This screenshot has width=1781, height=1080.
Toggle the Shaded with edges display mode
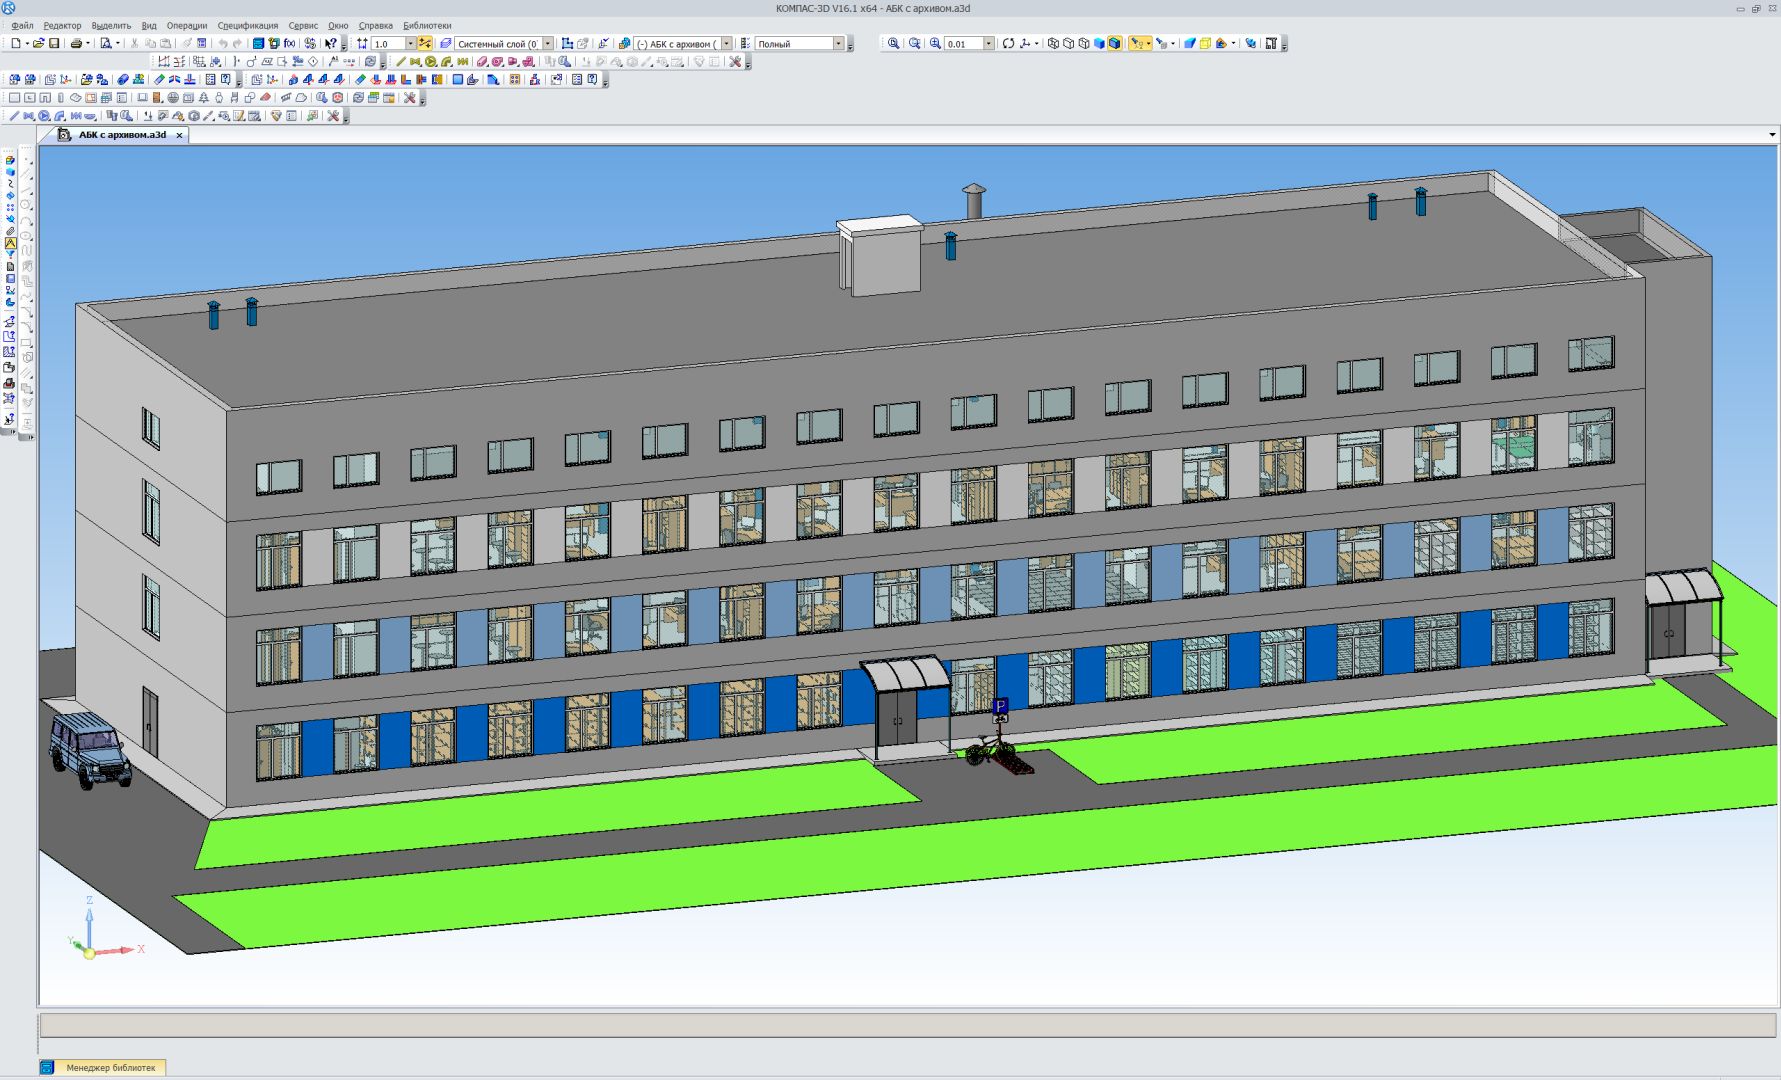(1114, 44)
